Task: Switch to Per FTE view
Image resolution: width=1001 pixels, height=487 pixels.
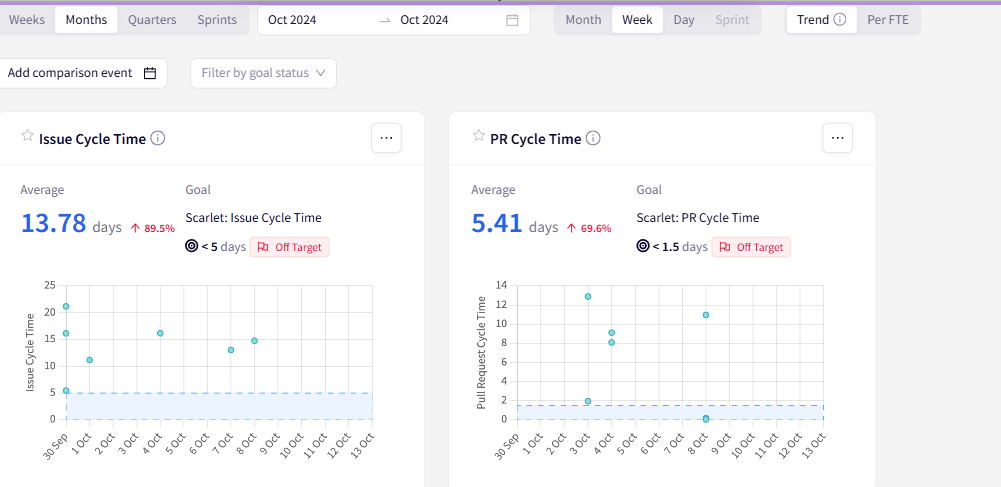Action: click(x=887, y=20)
